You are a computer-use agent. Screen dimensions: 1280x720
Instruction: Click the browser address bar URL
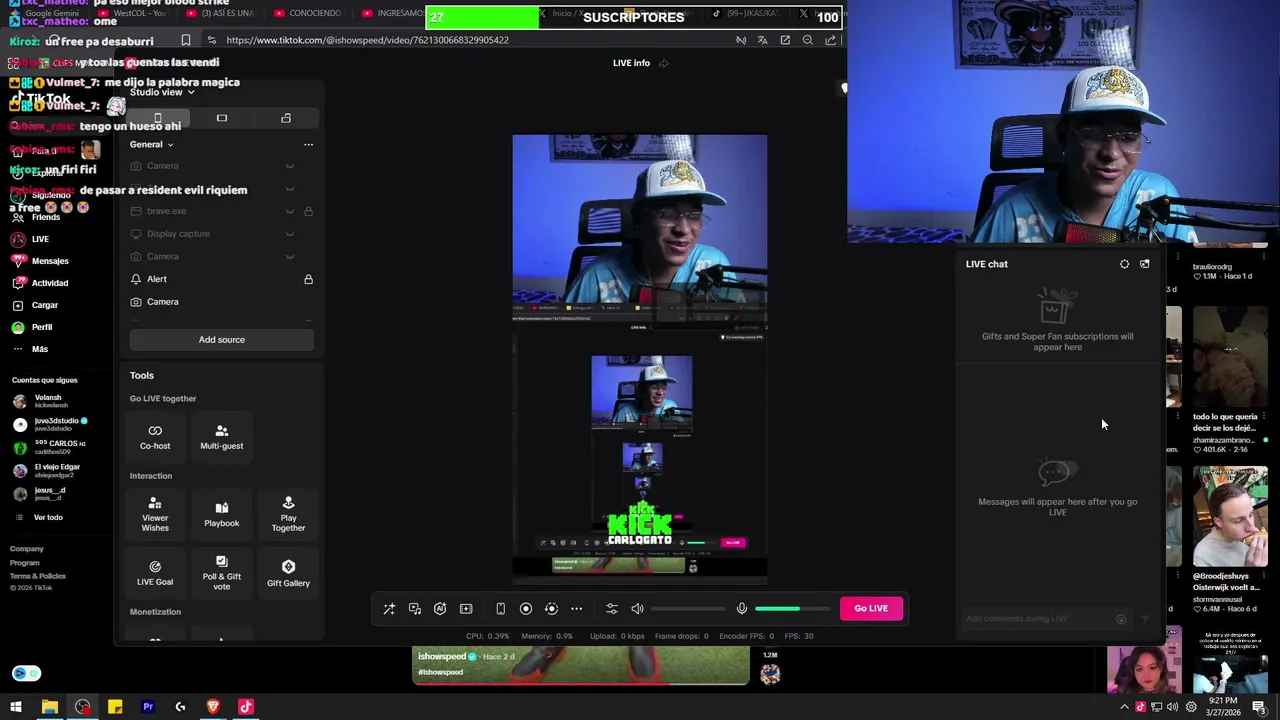click(x=368, y=40)
